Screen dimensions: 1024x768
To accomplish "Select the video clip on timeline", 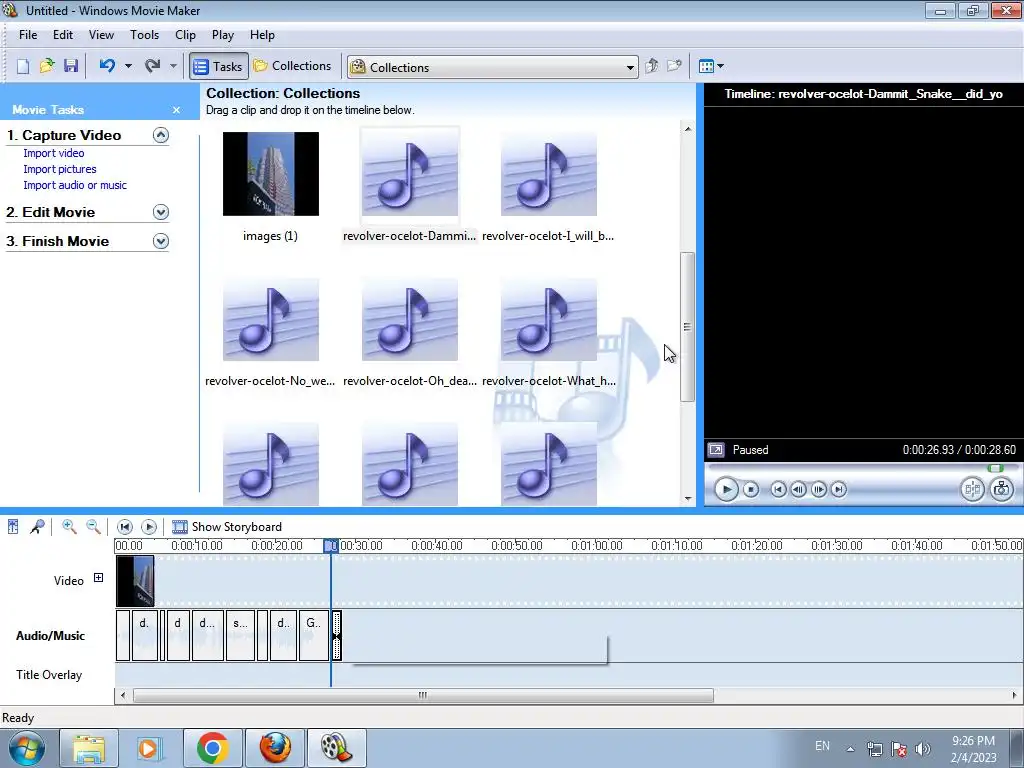I will (135, 581).
